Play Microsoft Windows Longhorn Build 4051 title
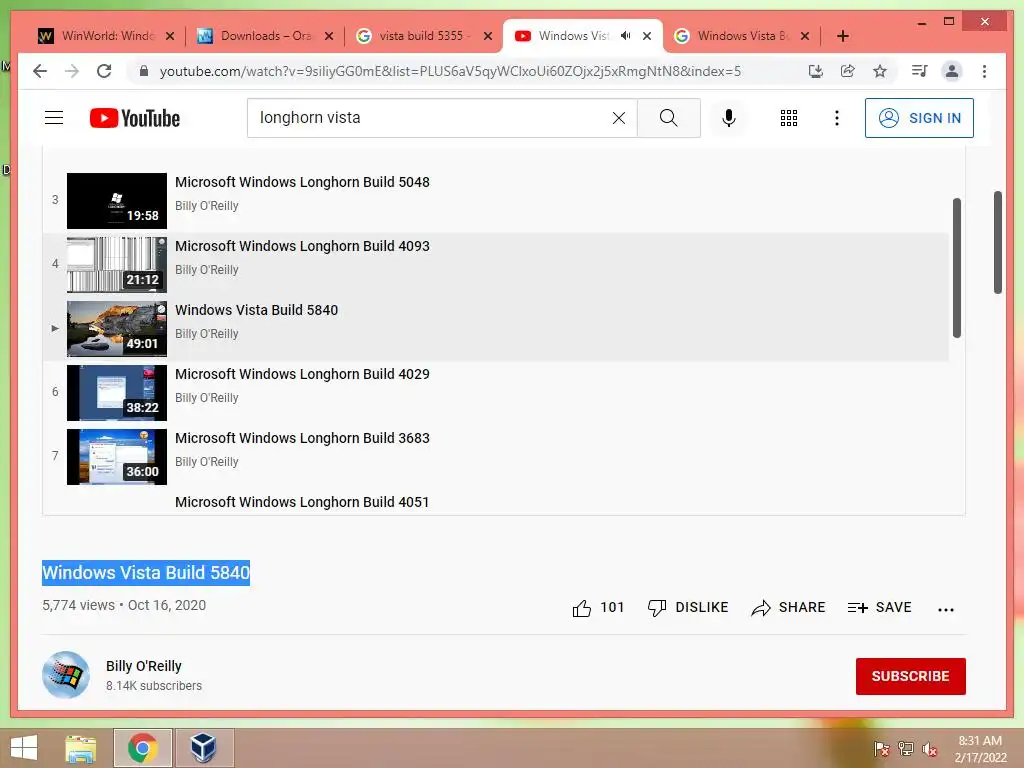This screenshot has width=1024, height=768. pyautogui.click(x=302, y=502)
